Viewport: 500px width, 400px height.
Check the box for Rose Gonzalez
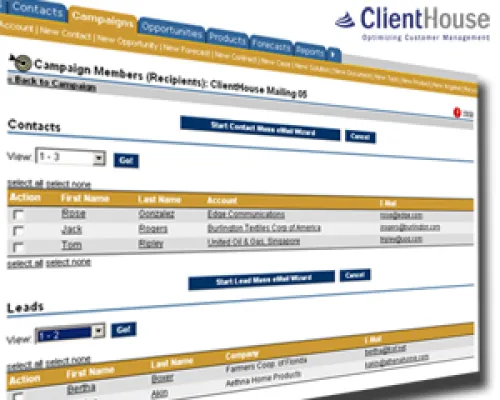pyautogui.click(x=18, y=214)
